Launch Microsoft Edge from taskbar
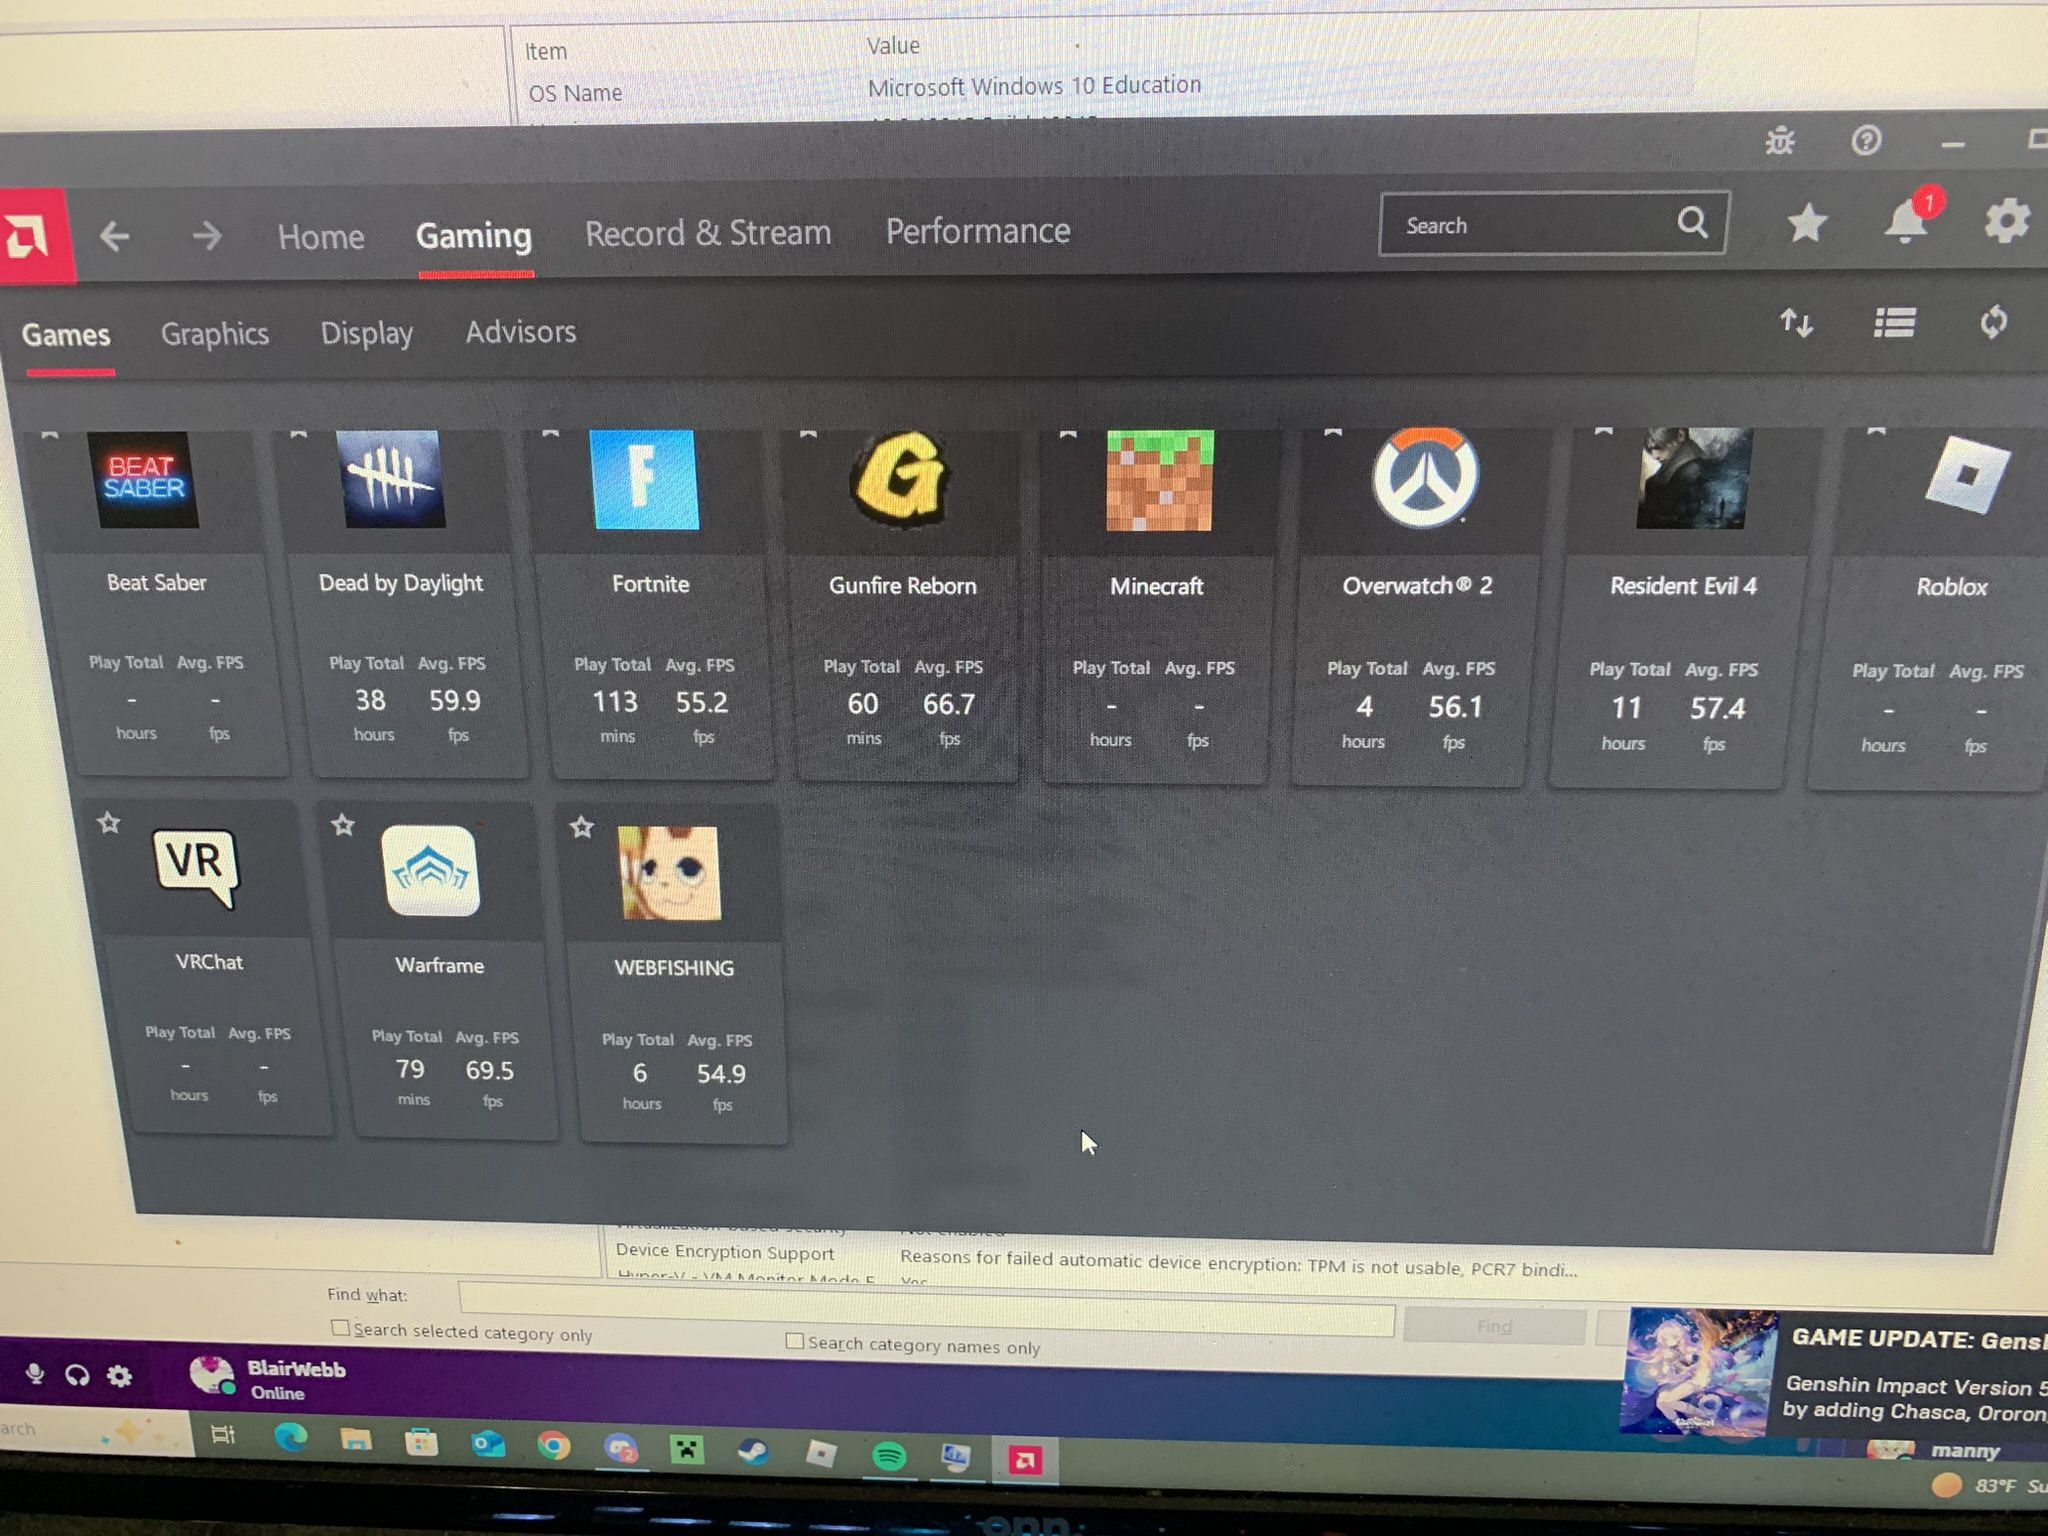2048x1536 pixels. tap(290, 1438)
